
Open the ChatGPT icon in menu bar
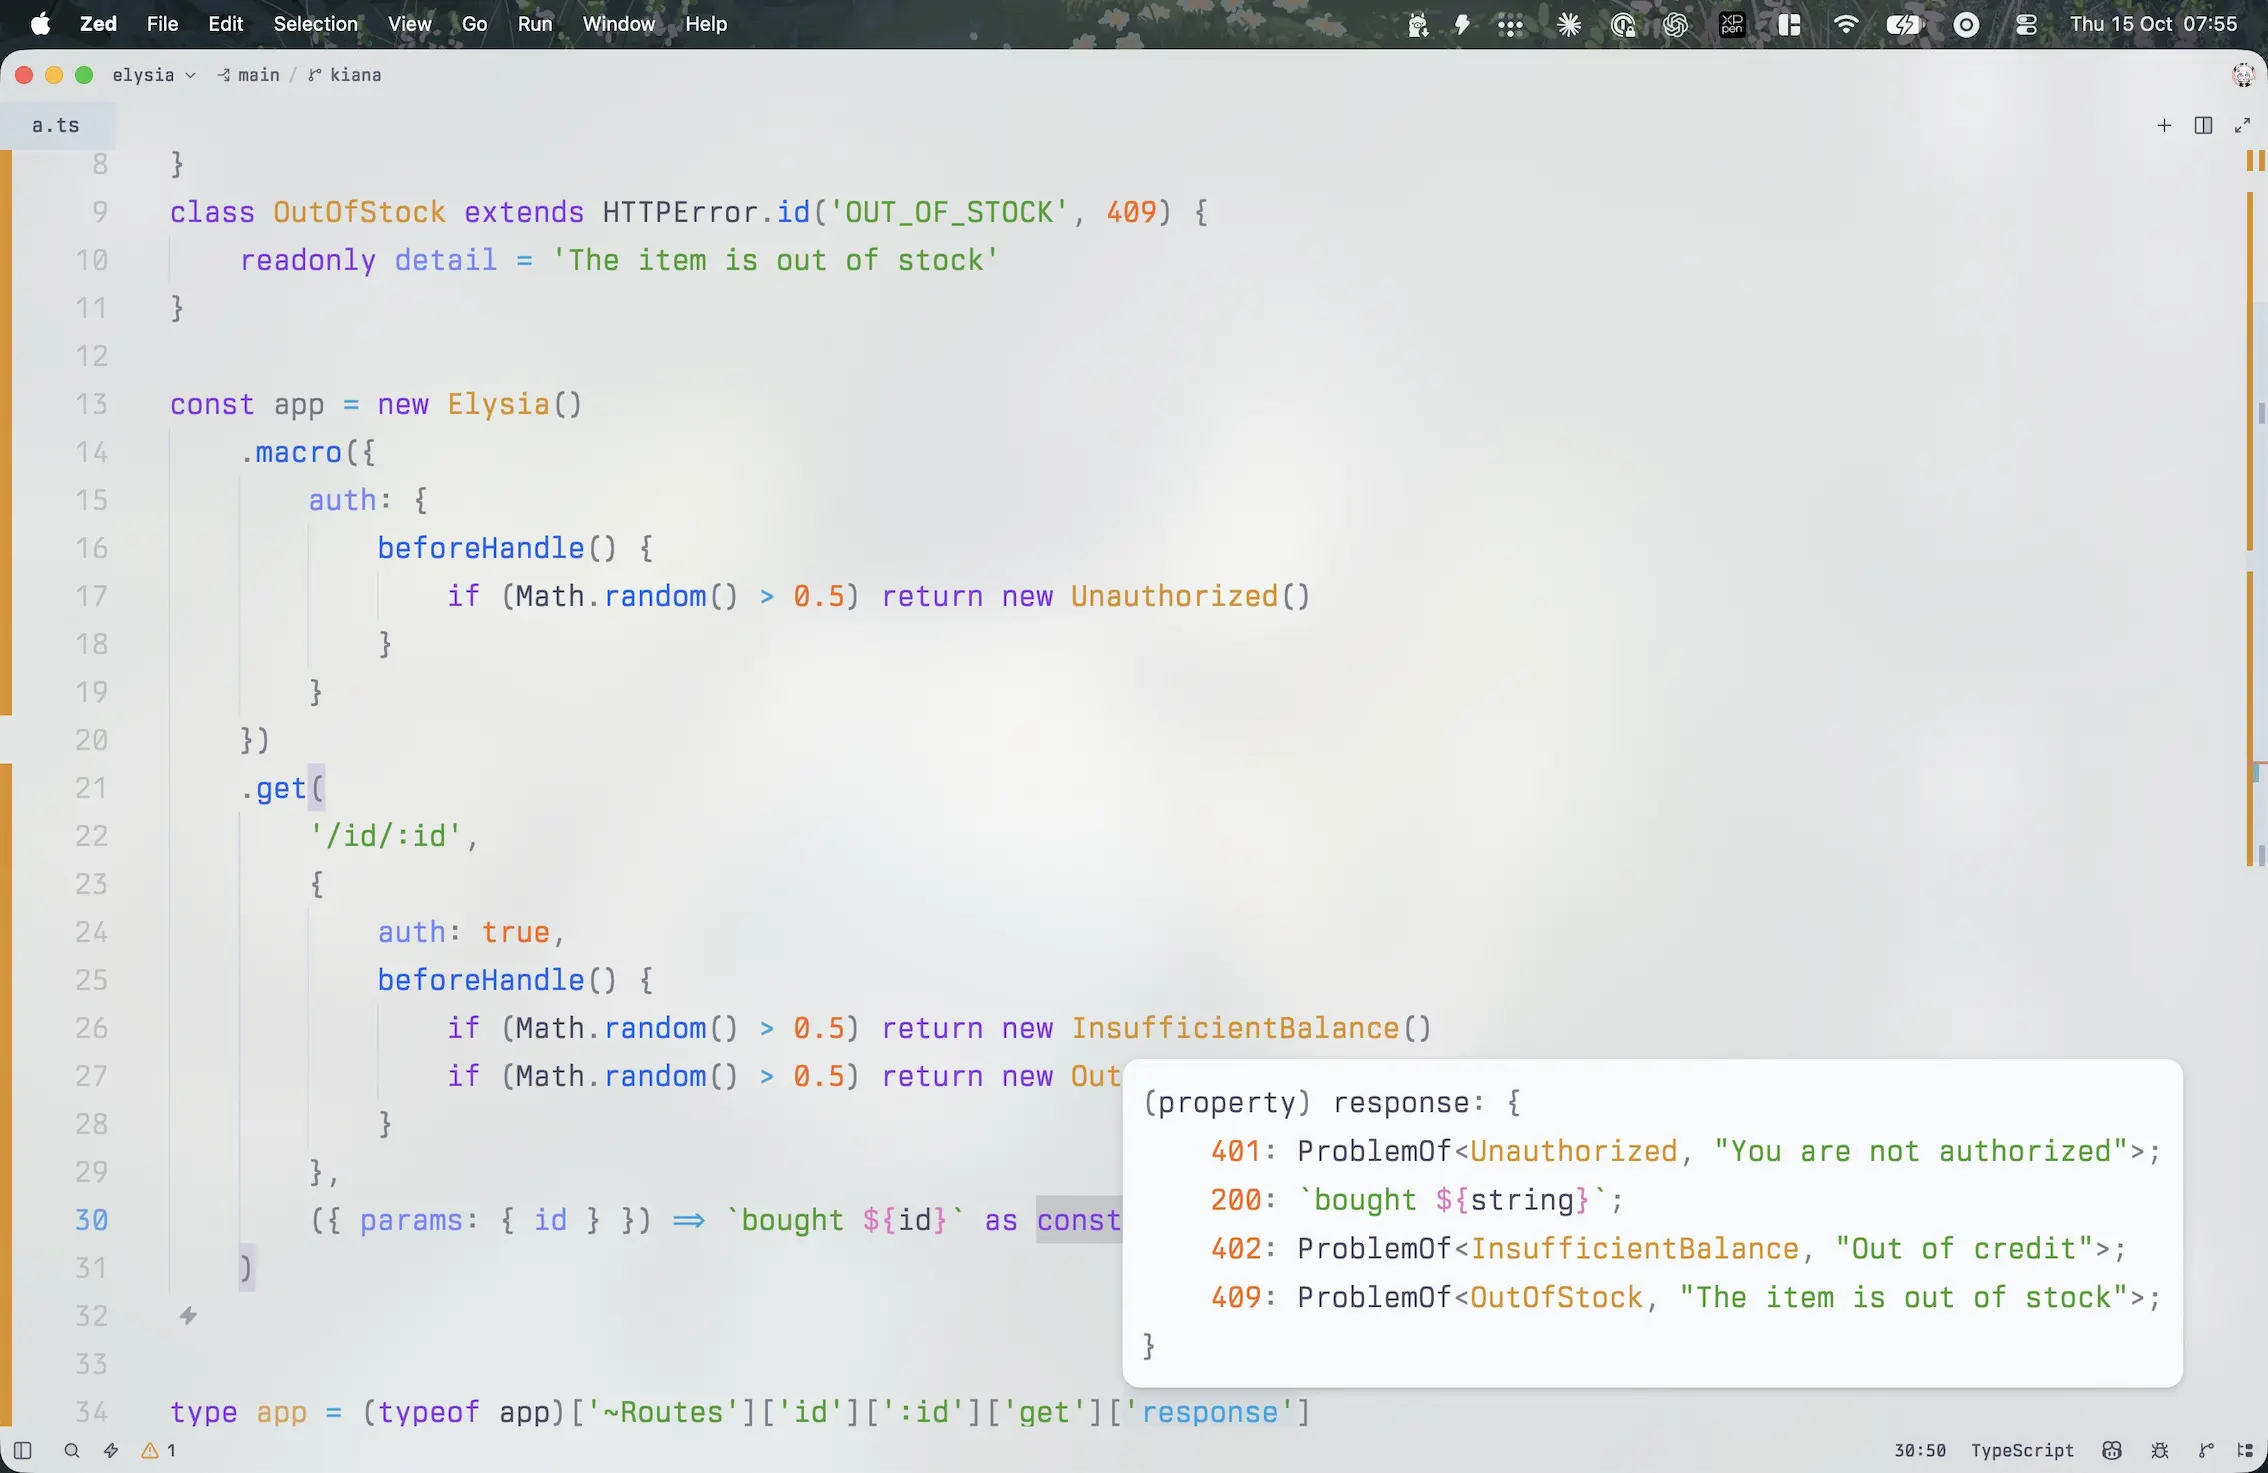pyautogui.click(x=1676, y=24)
